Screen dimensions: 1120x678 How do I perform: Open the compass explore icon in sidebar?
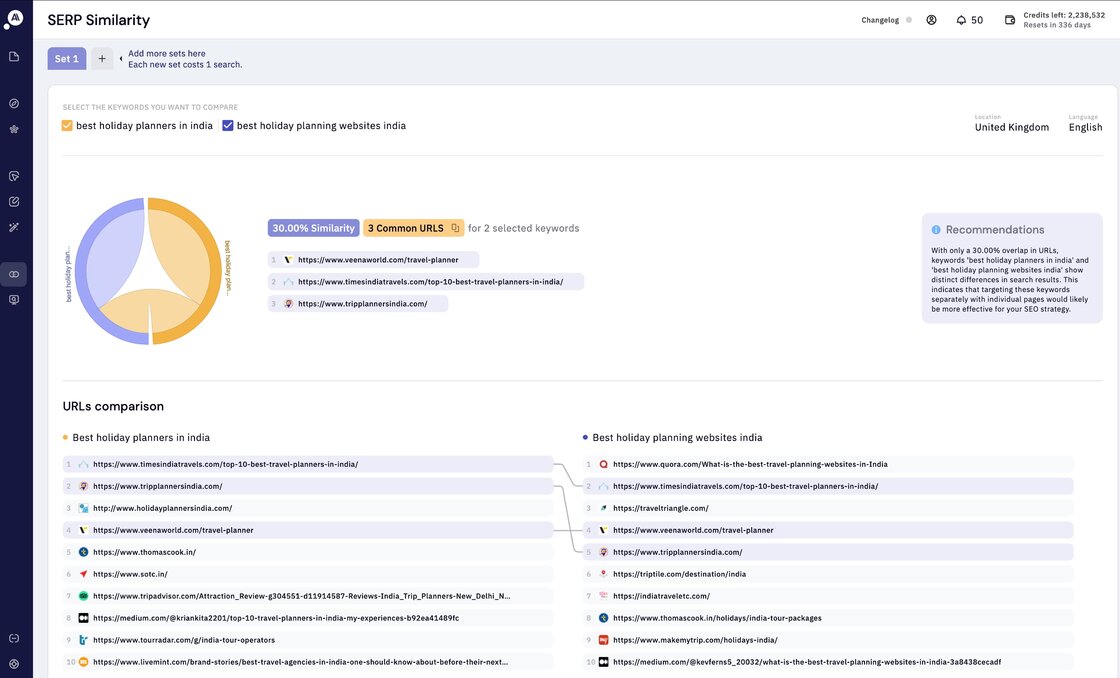tap(14, 104)
